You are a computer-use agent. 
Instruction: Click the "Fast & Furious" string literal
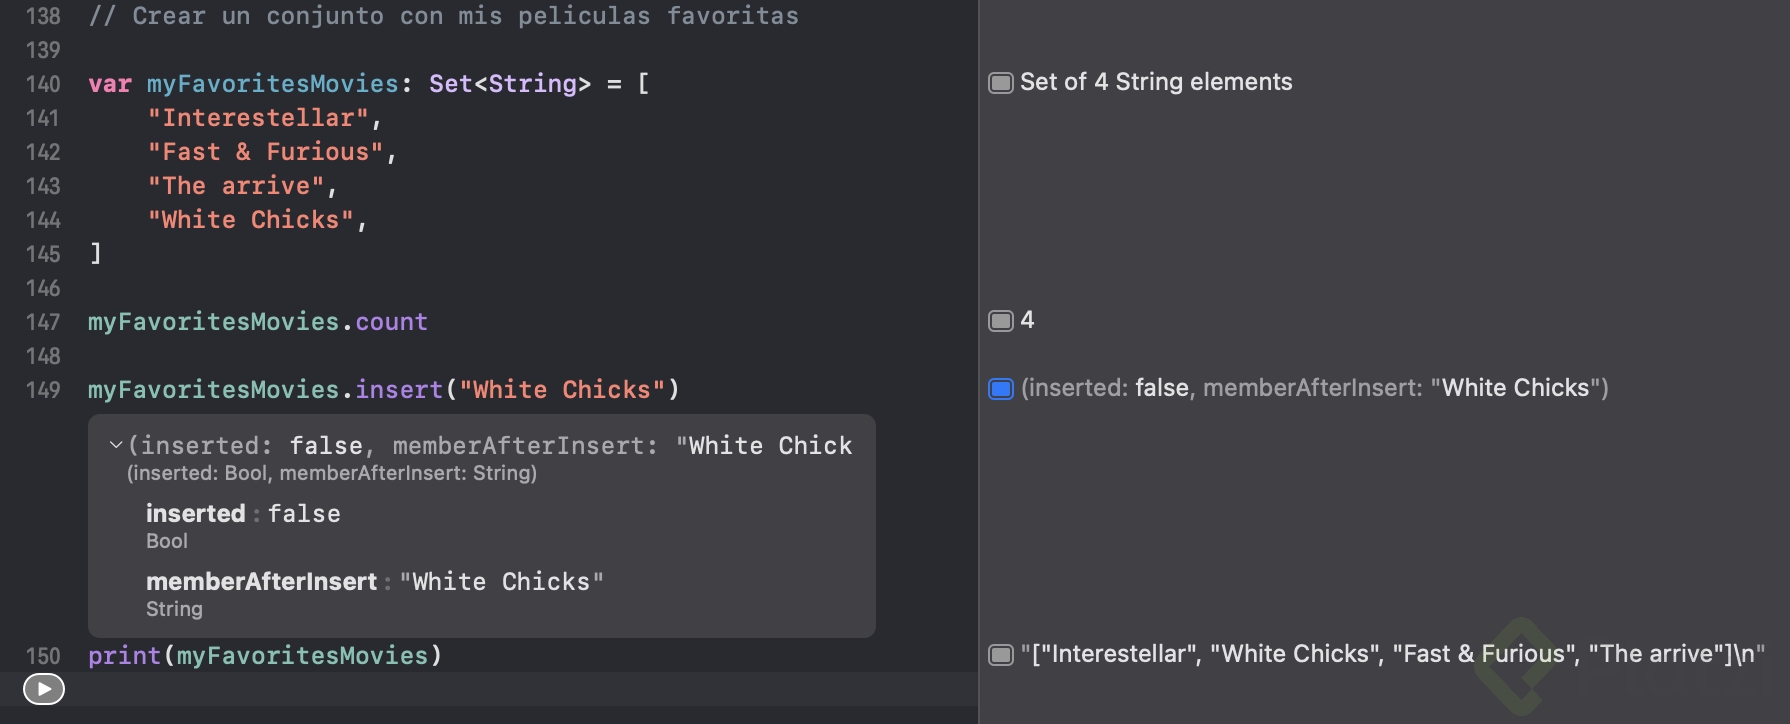(265, 152)
